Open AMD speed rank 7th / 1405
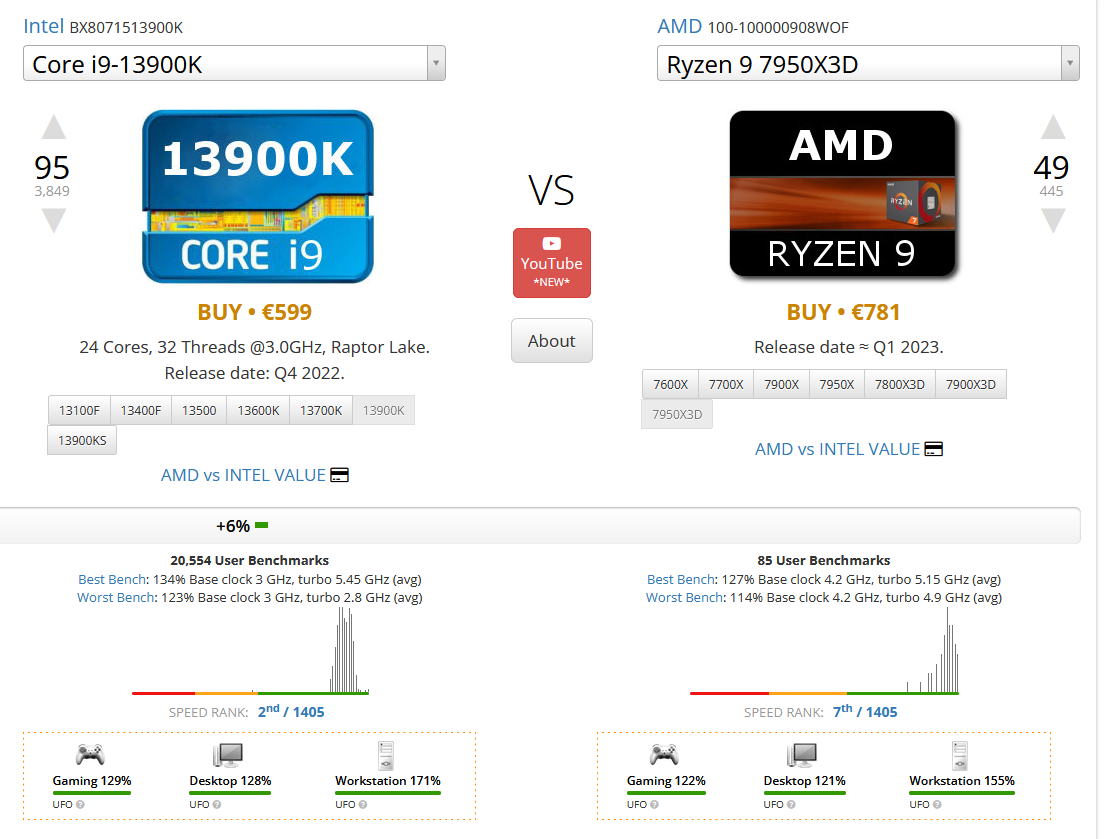The image size is (1105, 839). [x=865, y=711]
